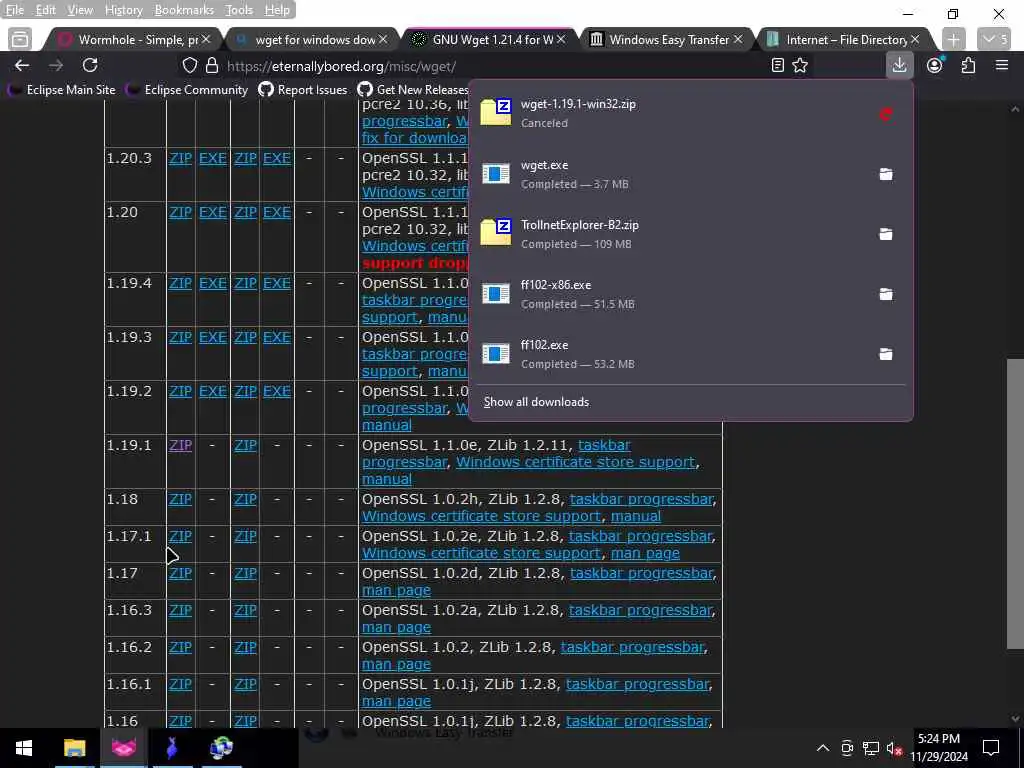The height and width of the screenshot is (768, 1024).
Task: Reload the current page
Action: coord(90,65)
